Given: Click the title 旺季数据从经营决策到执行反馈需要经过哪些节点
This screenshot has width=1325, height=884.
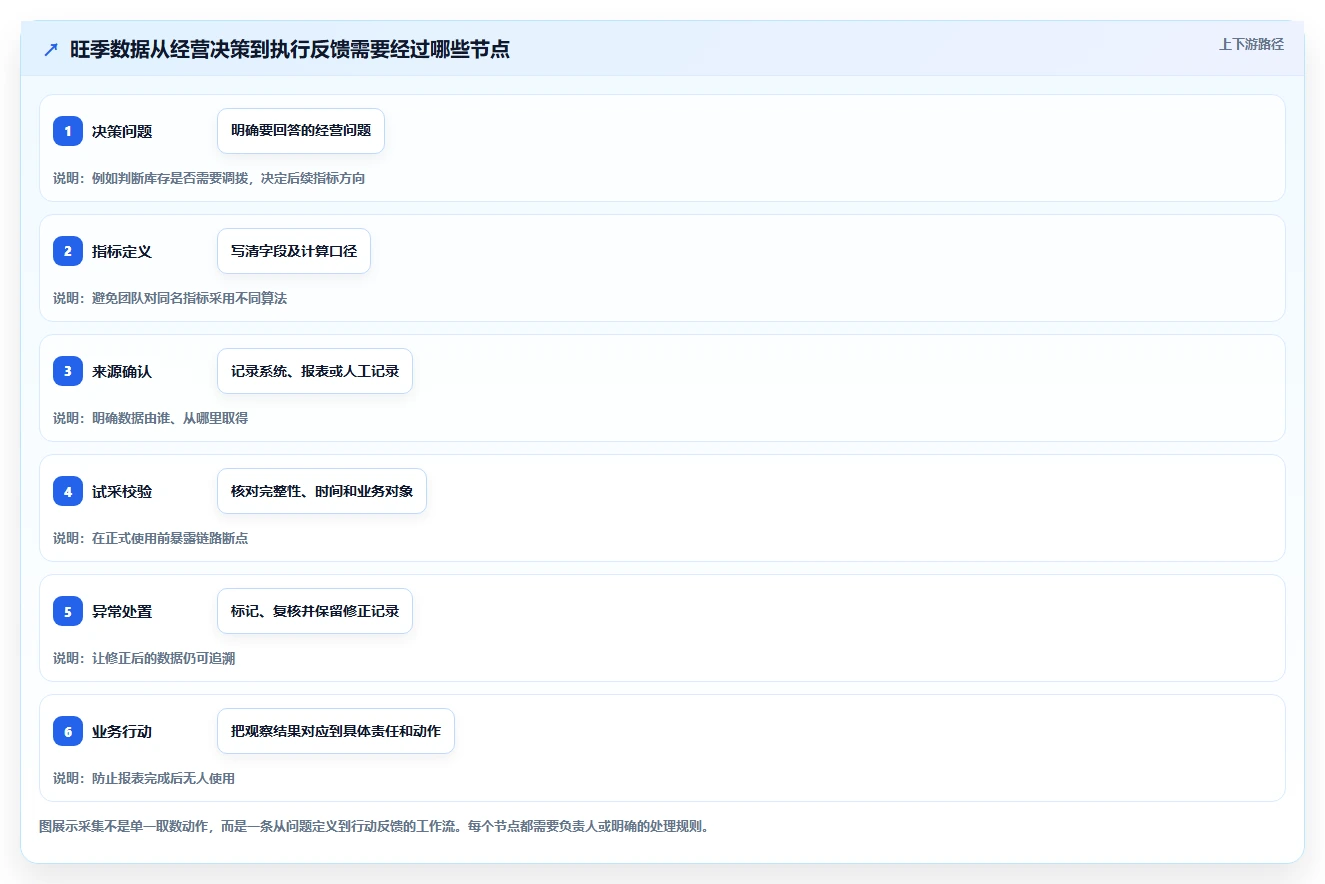Looking at the screenshot, I should (x=290, y=50).
